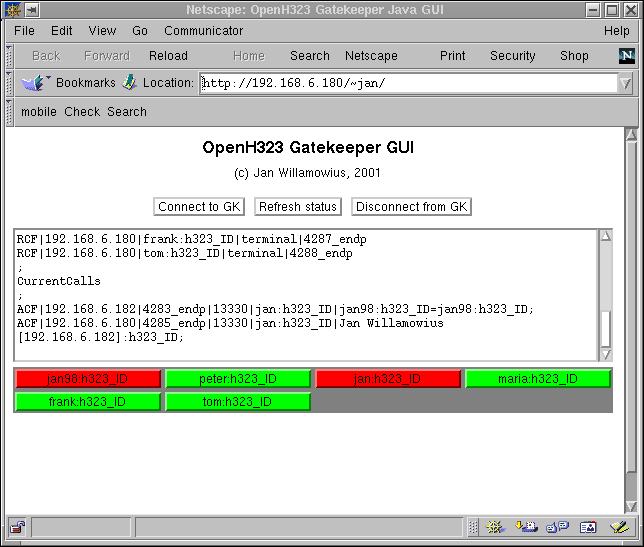Image resolution: width=644 pixels, height=547 pixels.
Task: Open the Help menu
Action: (x=616, y=31)
